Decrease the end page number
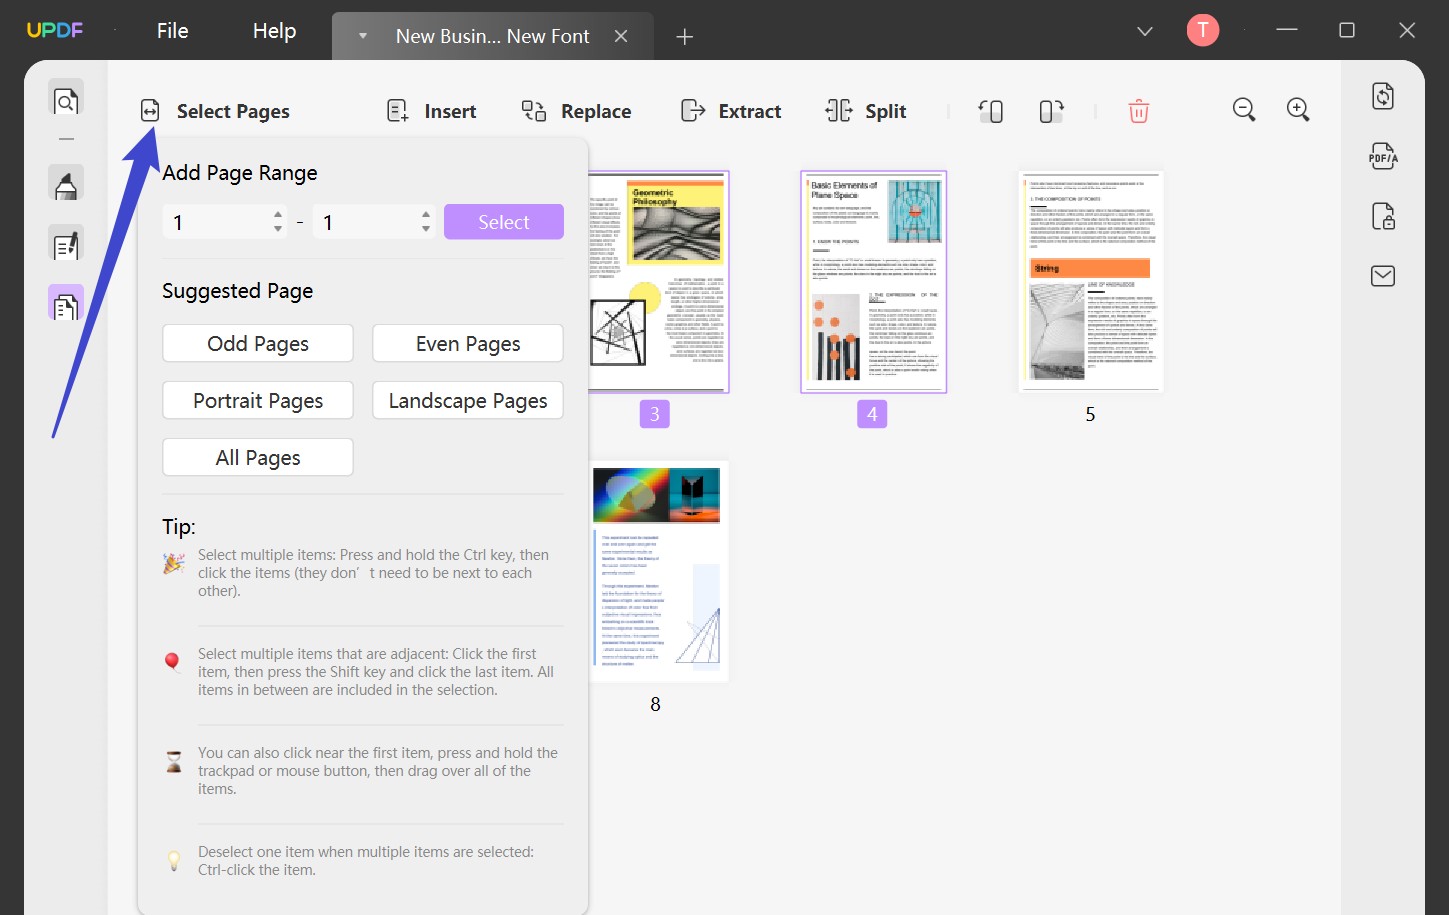1449x915 pixels. point(426,230)
